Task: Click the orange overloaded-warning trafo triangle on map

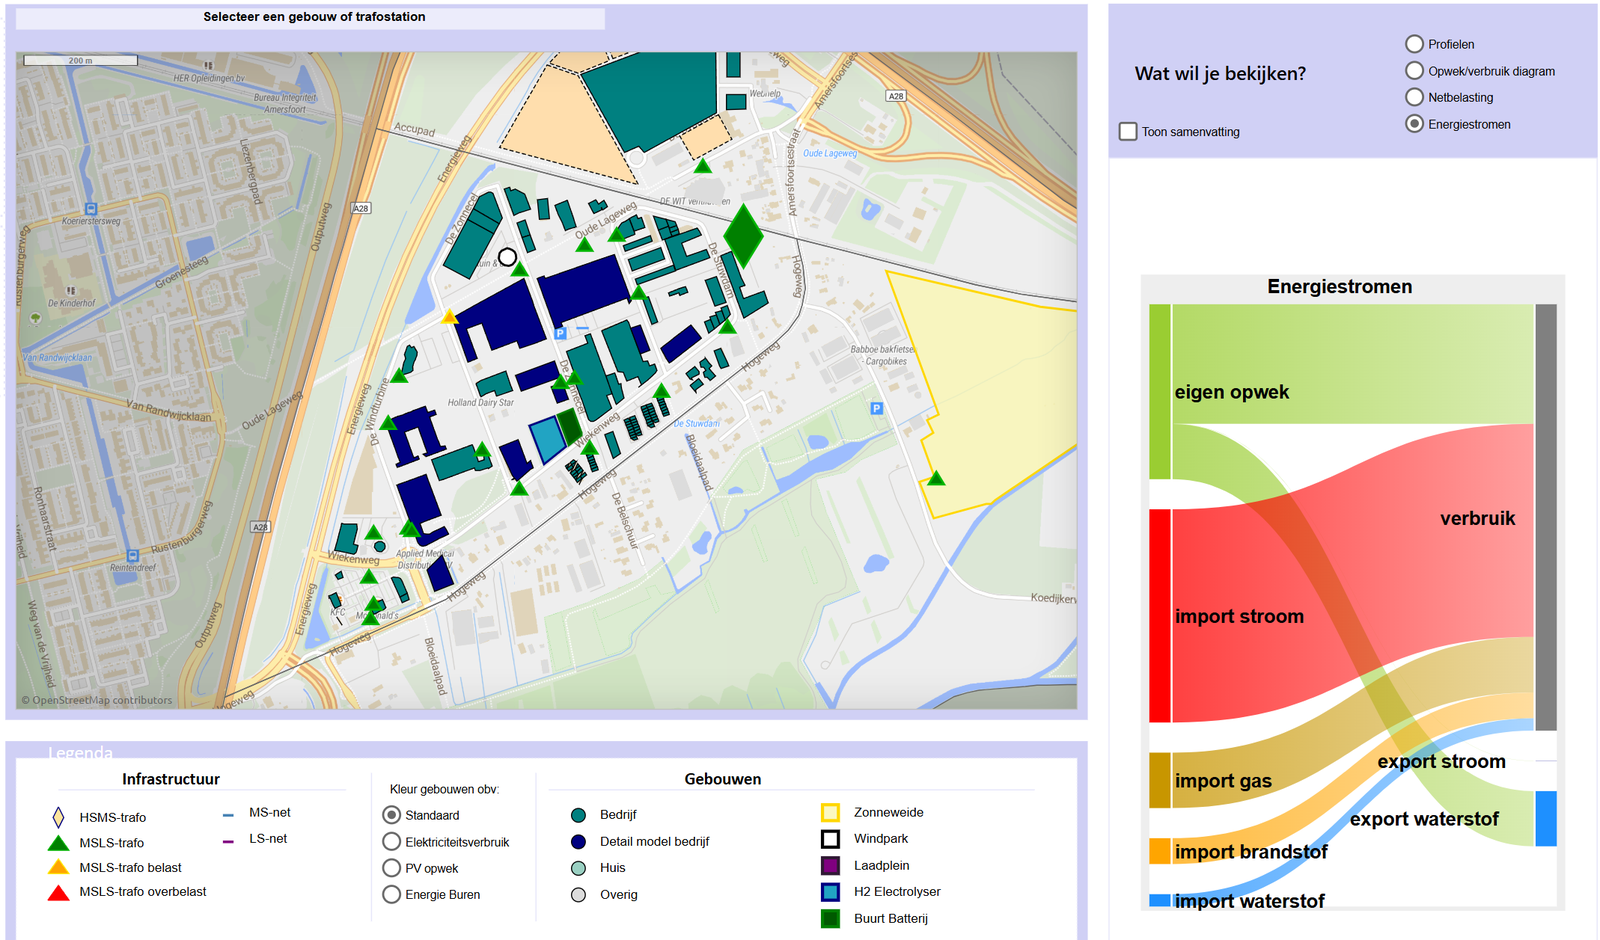Action: tap(450, 318)
